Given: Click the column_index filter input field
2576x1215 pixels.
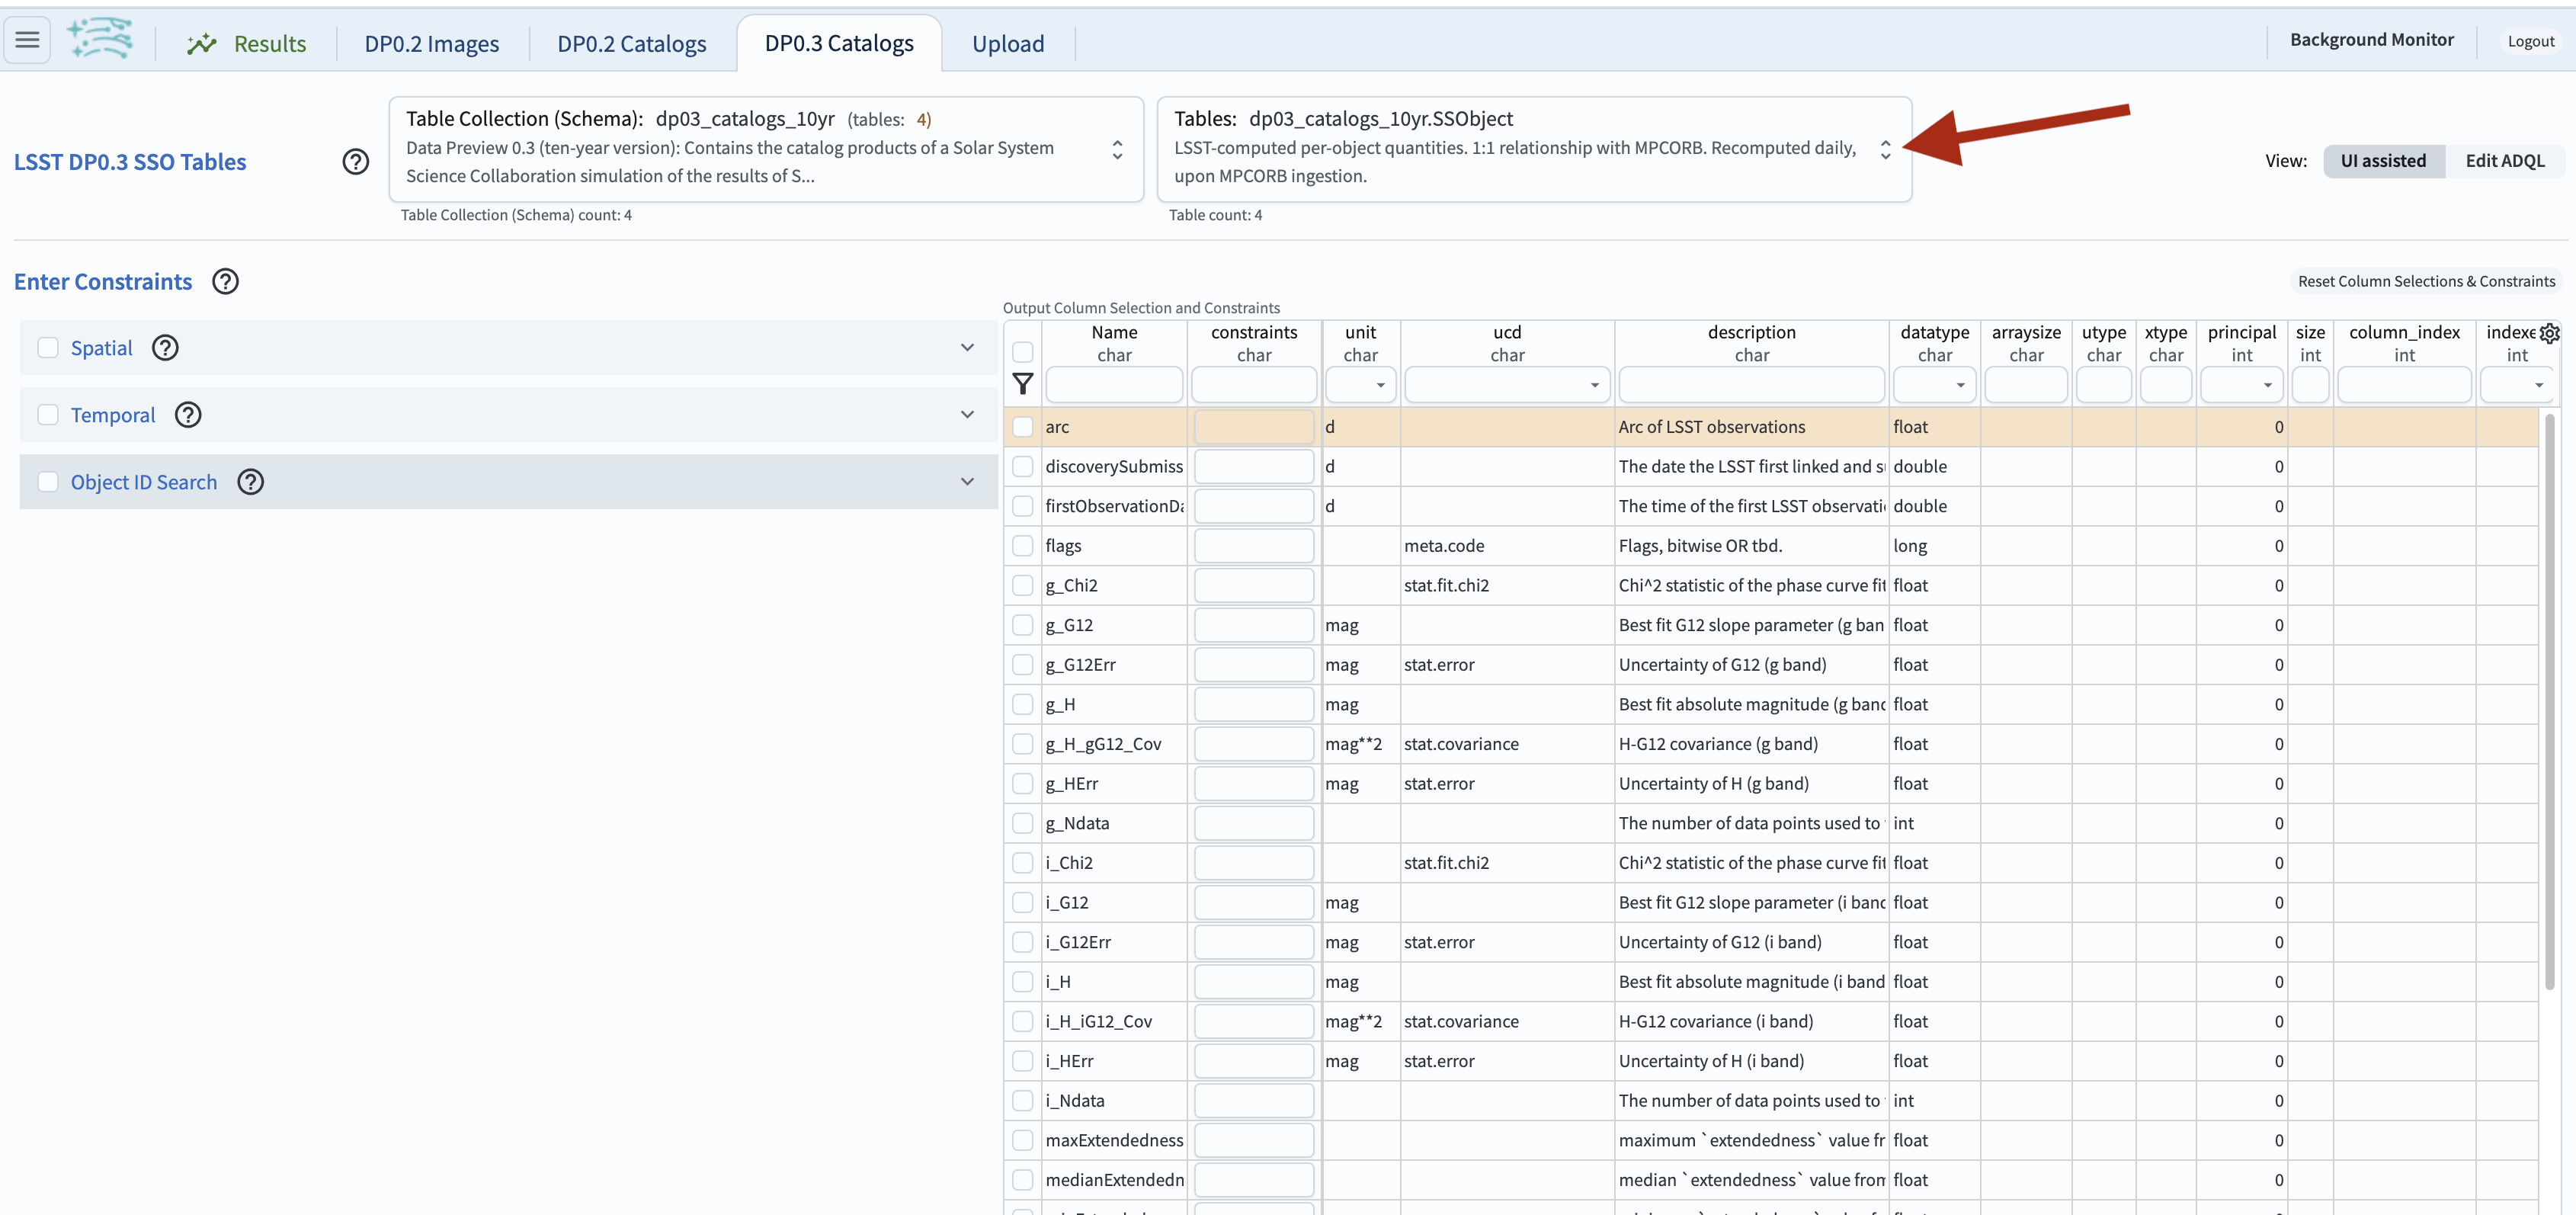Looking at the screenshot, I should (2404, 384).
